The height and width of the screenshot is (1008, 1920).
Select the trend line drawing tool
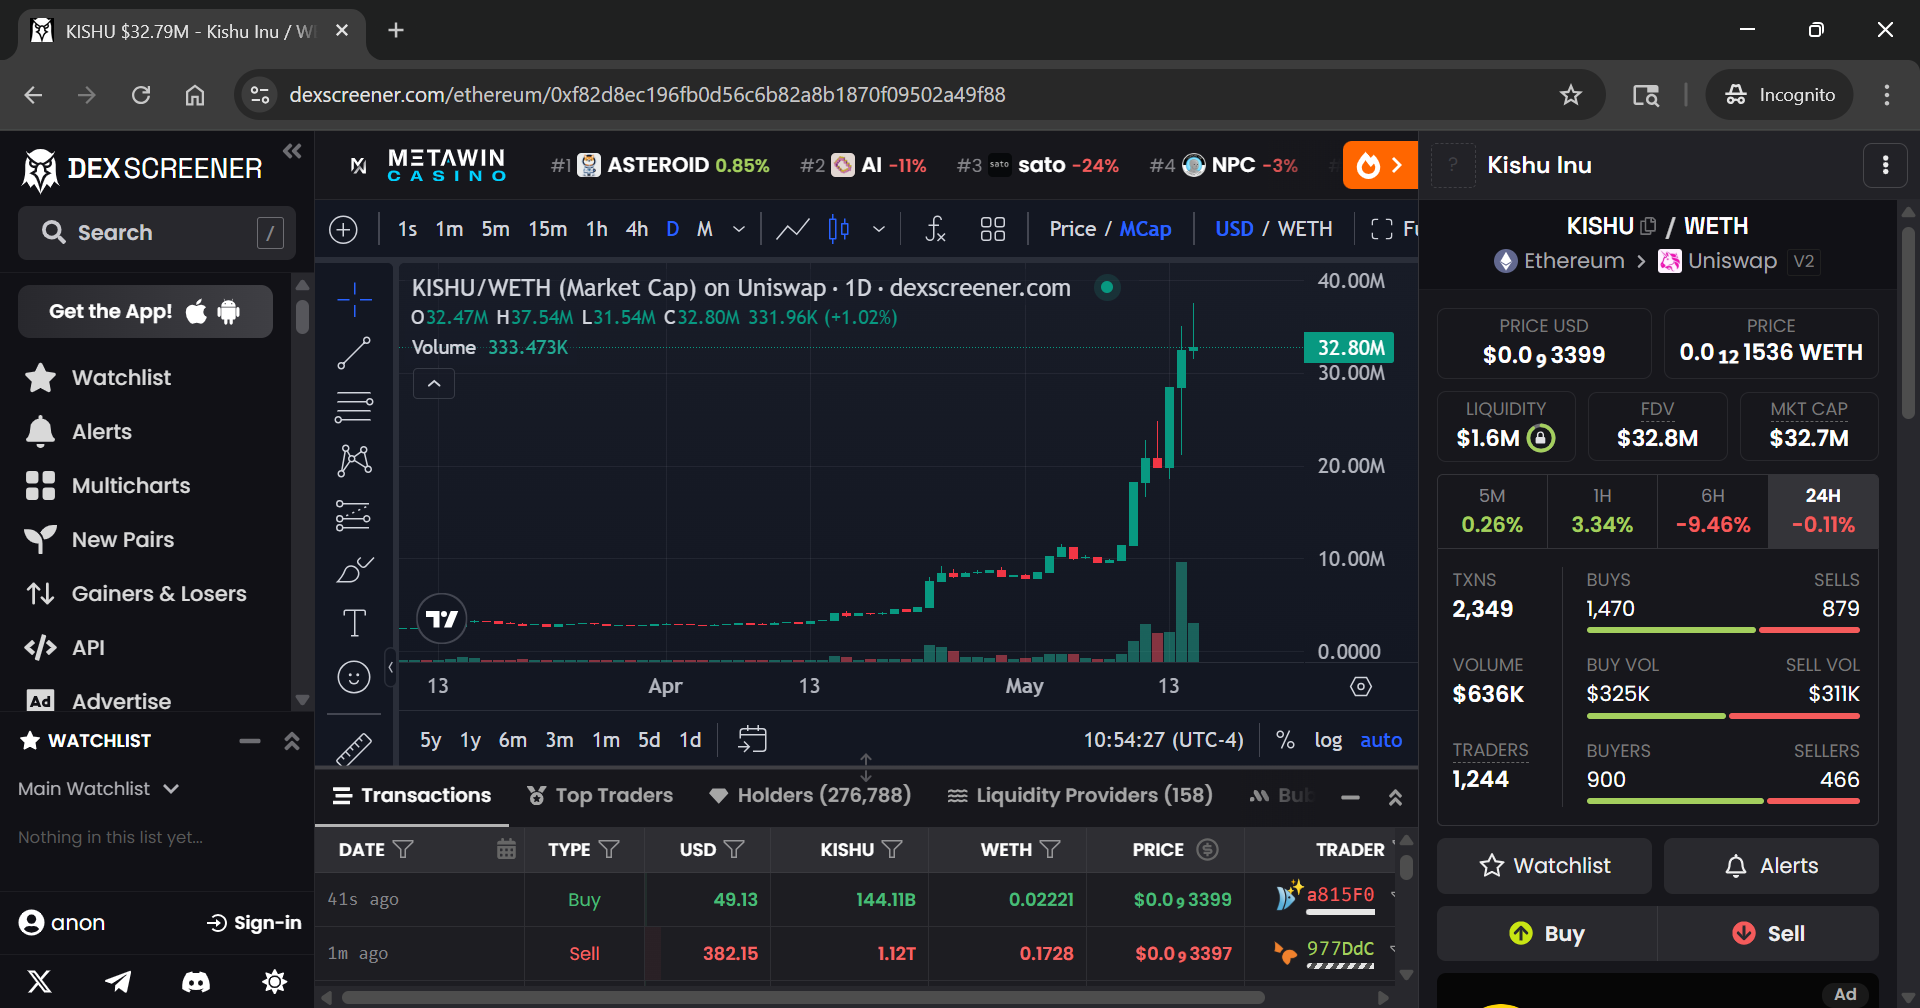[x=354, y=352]
